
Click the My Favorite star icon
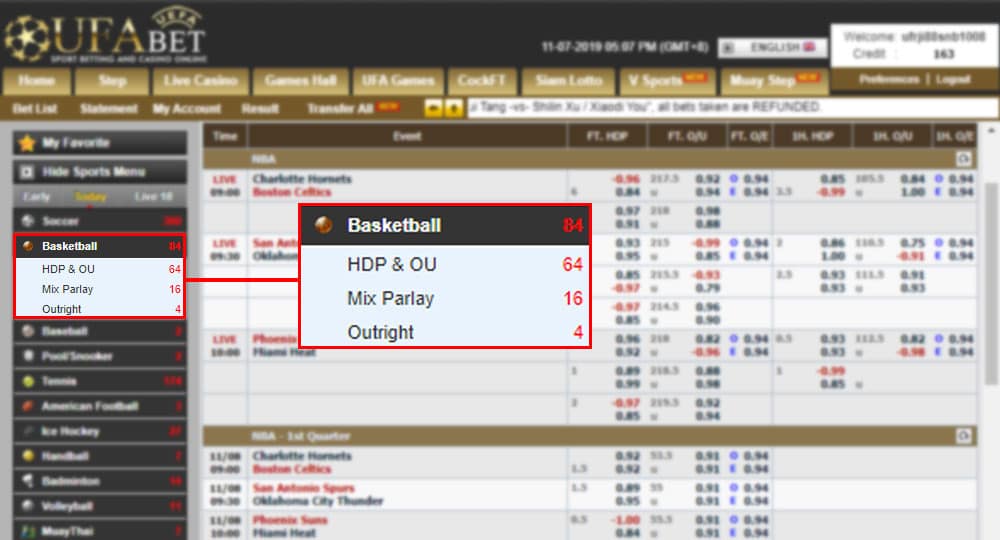click(28, 143)
